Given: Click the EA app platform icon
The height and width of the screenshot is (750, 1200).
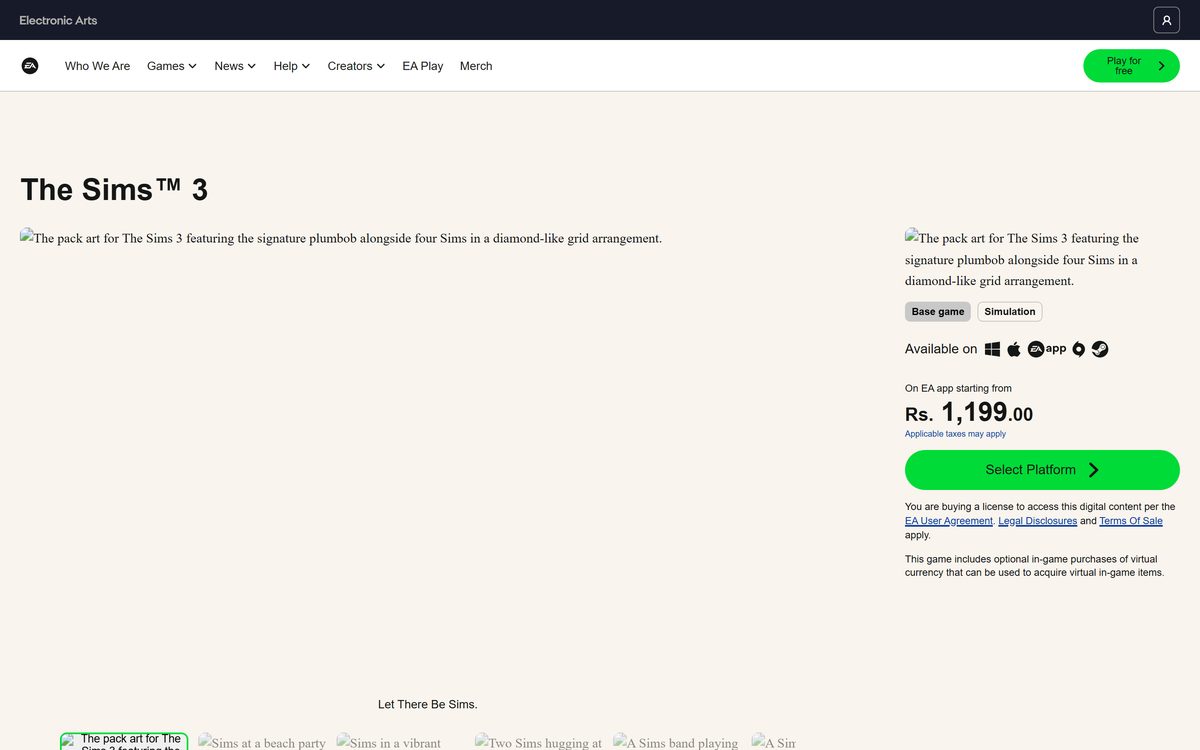Looking at the screenshot, I should [1047, 349].
